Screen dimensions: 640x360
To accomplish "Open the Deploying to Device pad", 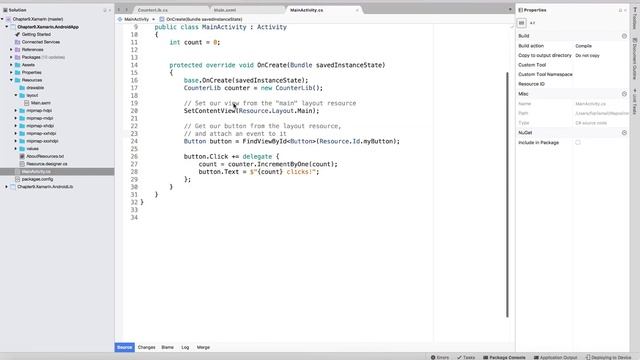I will click(608, 357).
